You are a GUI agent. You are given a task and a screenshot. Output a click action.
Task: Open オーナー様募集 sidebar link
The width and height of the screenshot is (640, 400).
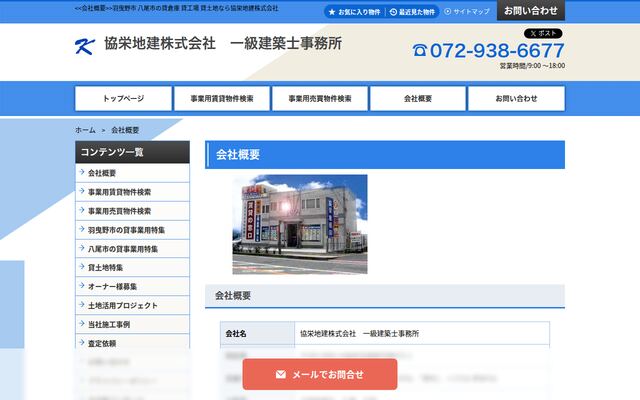132,286
